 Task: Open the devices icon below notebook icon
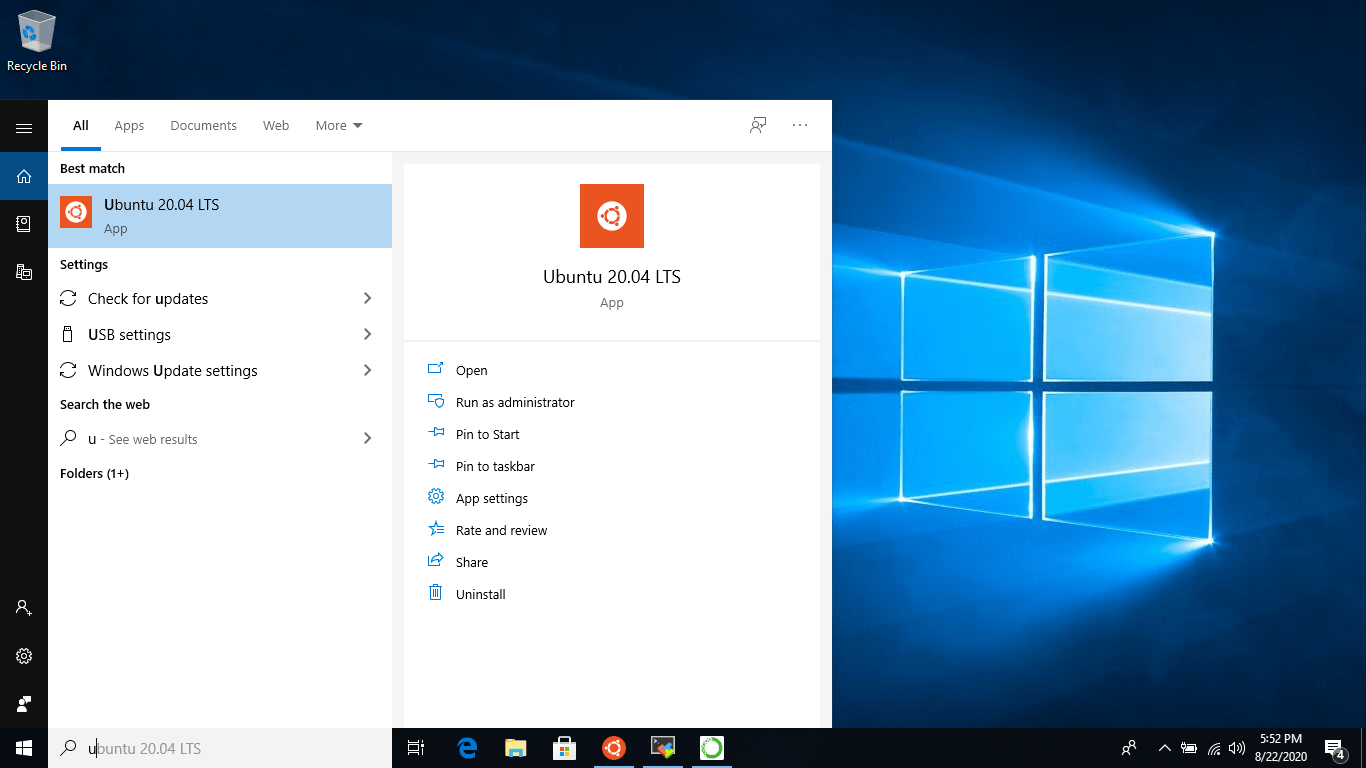24,271
